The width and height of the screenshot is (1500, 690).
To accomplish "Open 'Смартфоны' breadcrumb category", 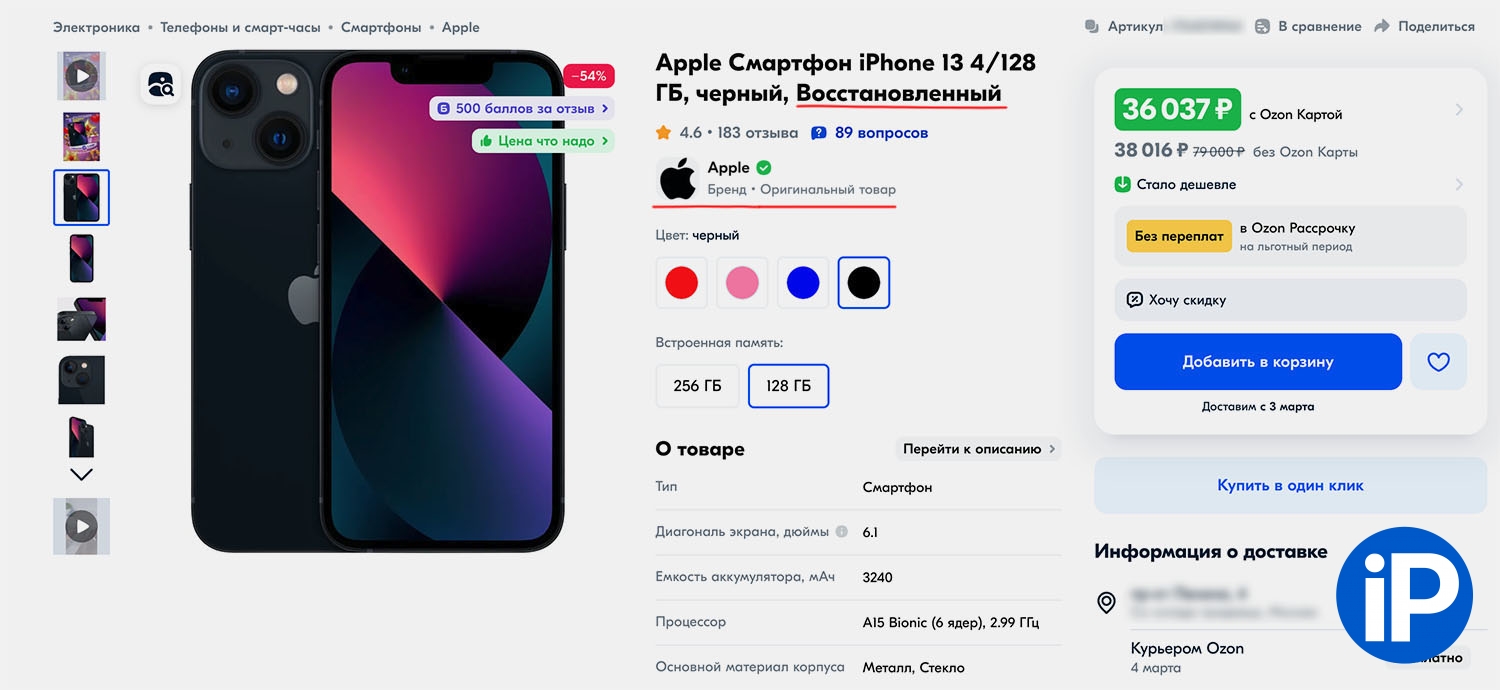I will pyautogui.click(x=381, y=27).
